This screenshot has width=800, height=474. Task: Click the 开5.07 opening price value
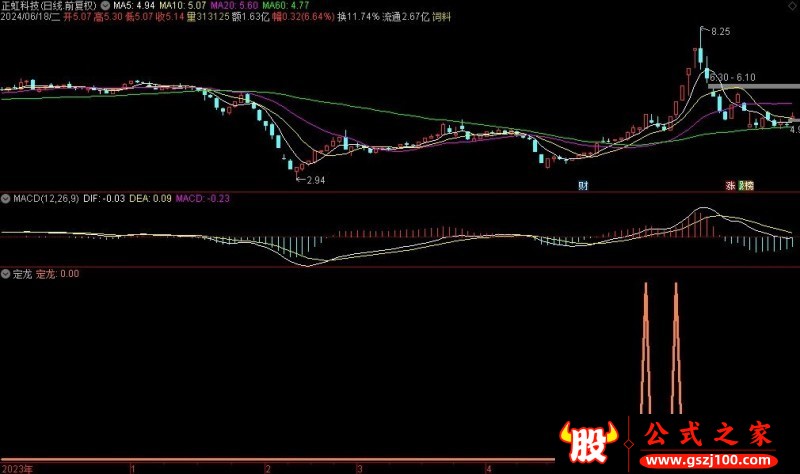click(x=77, y=17)
